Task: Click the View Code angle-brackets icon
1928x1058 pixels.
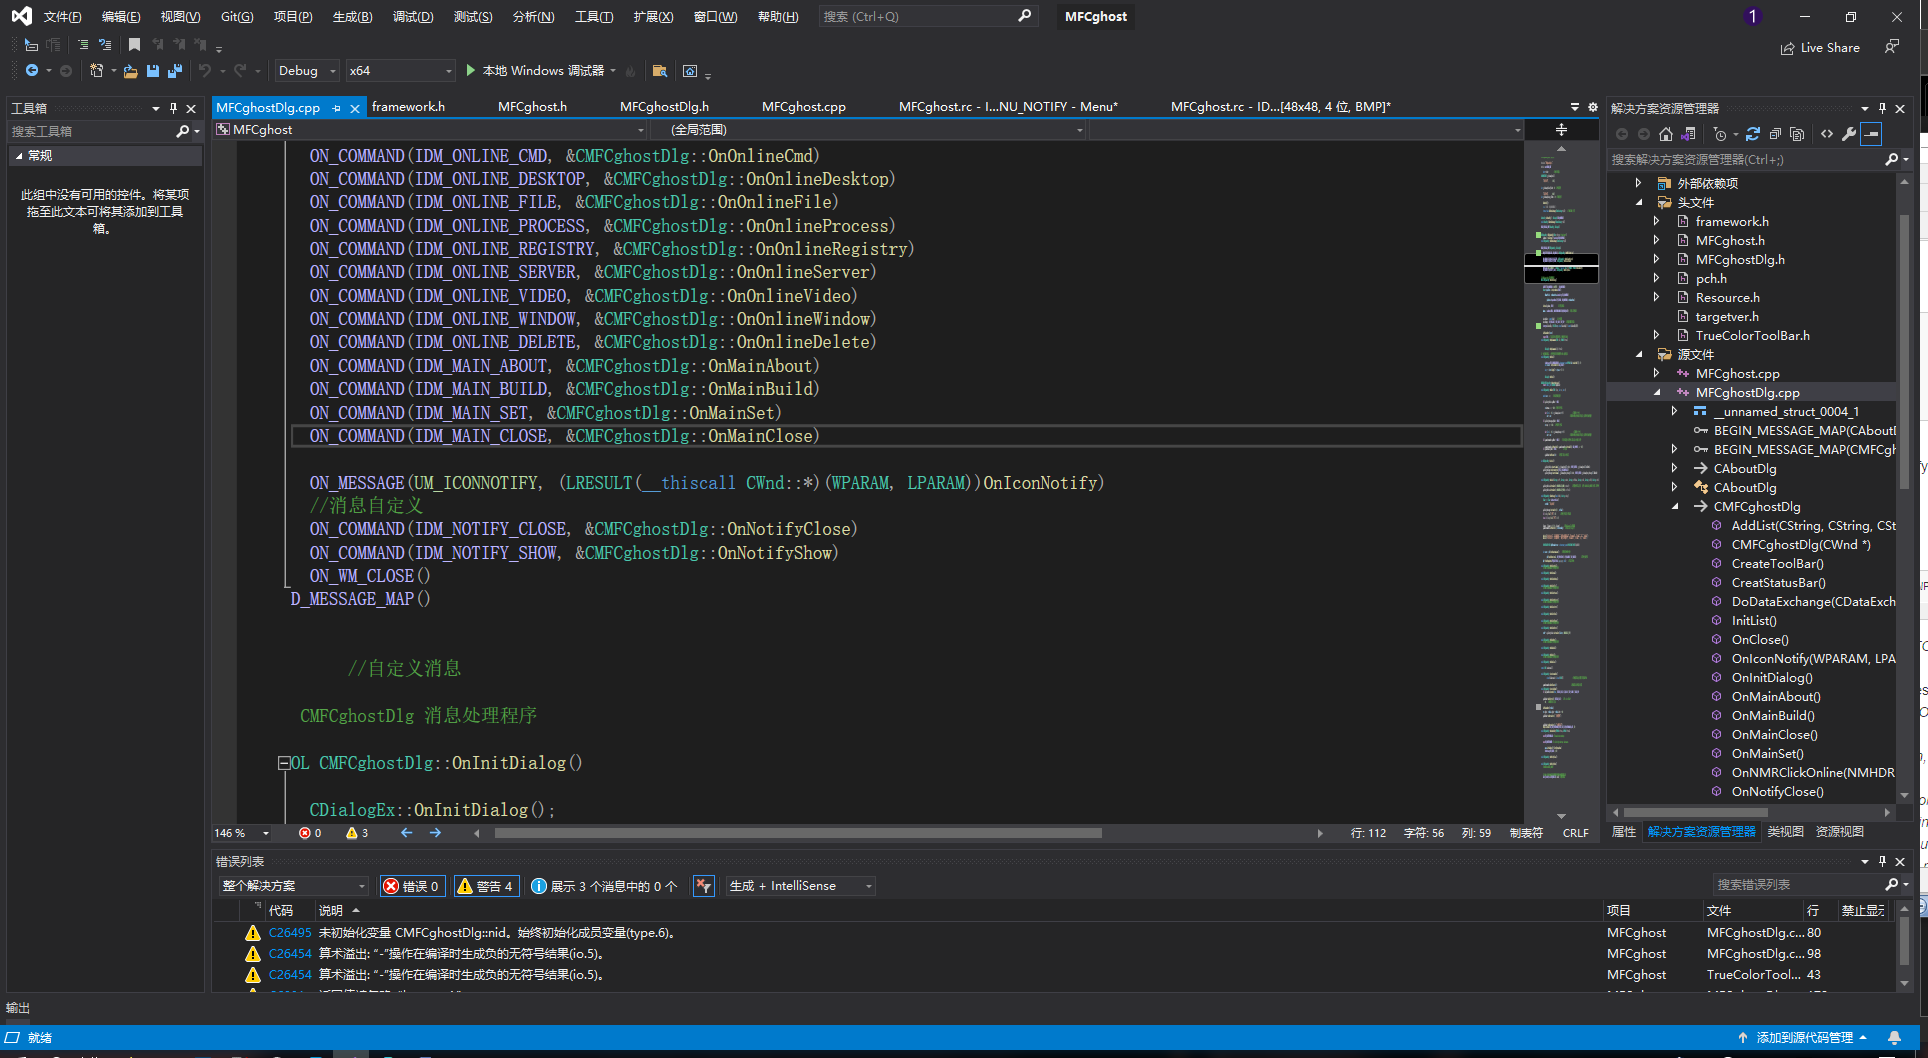Action: (x=1827, y=134)
